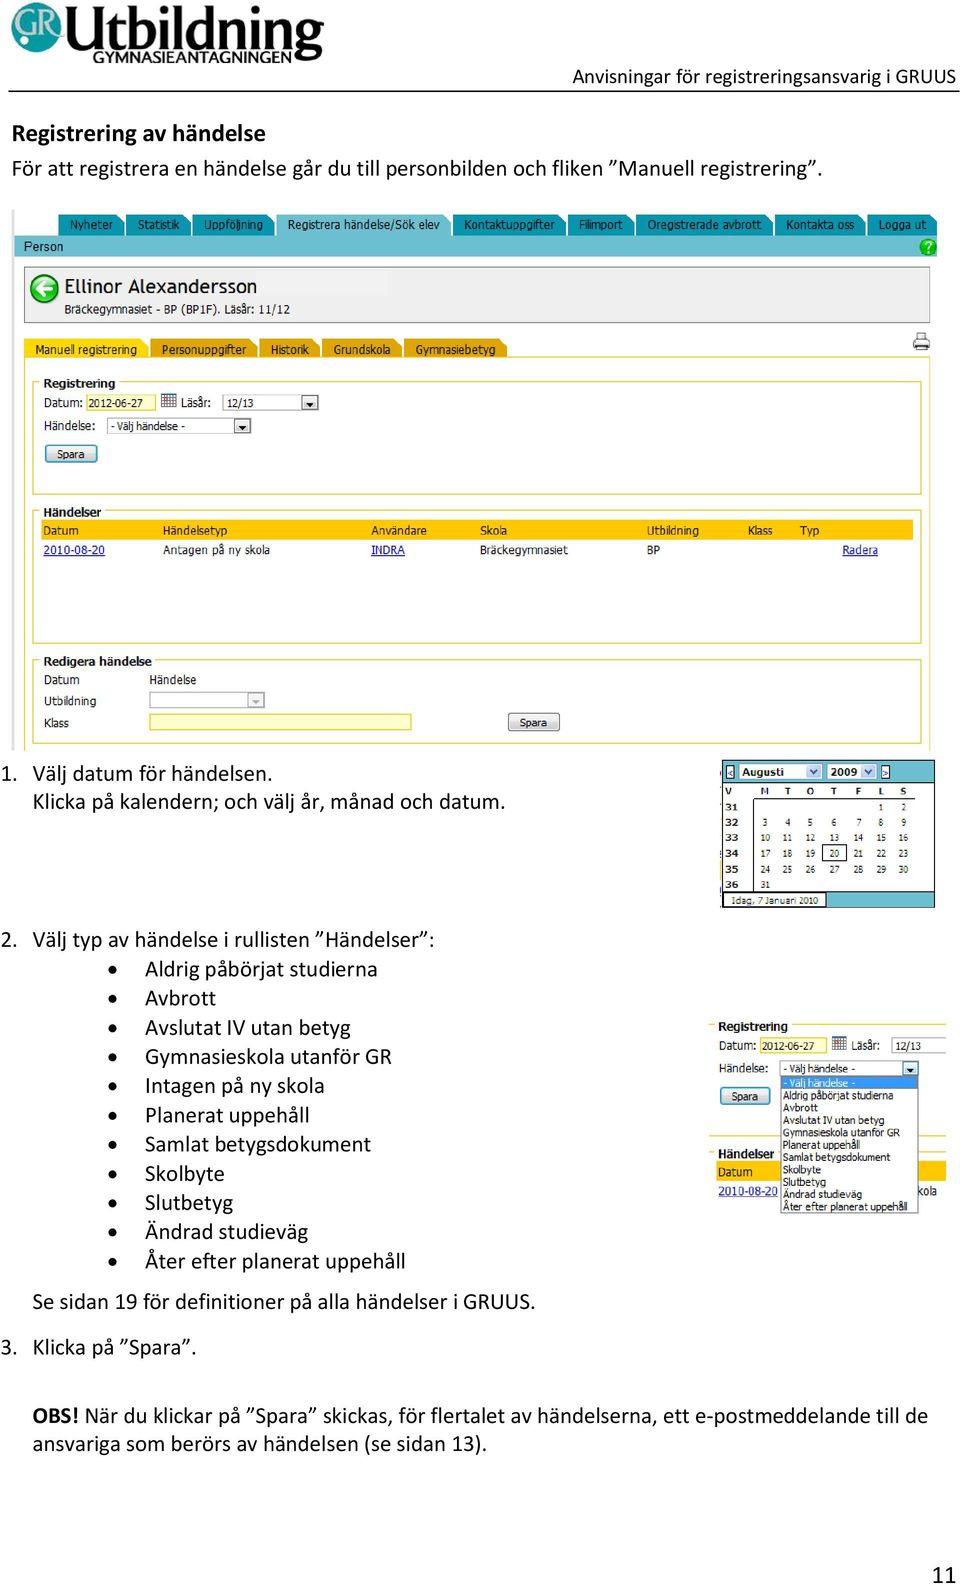Screen dimensions: 960x1585
Task: Open the Historik sub-tab
Action: tap(290, 349)
